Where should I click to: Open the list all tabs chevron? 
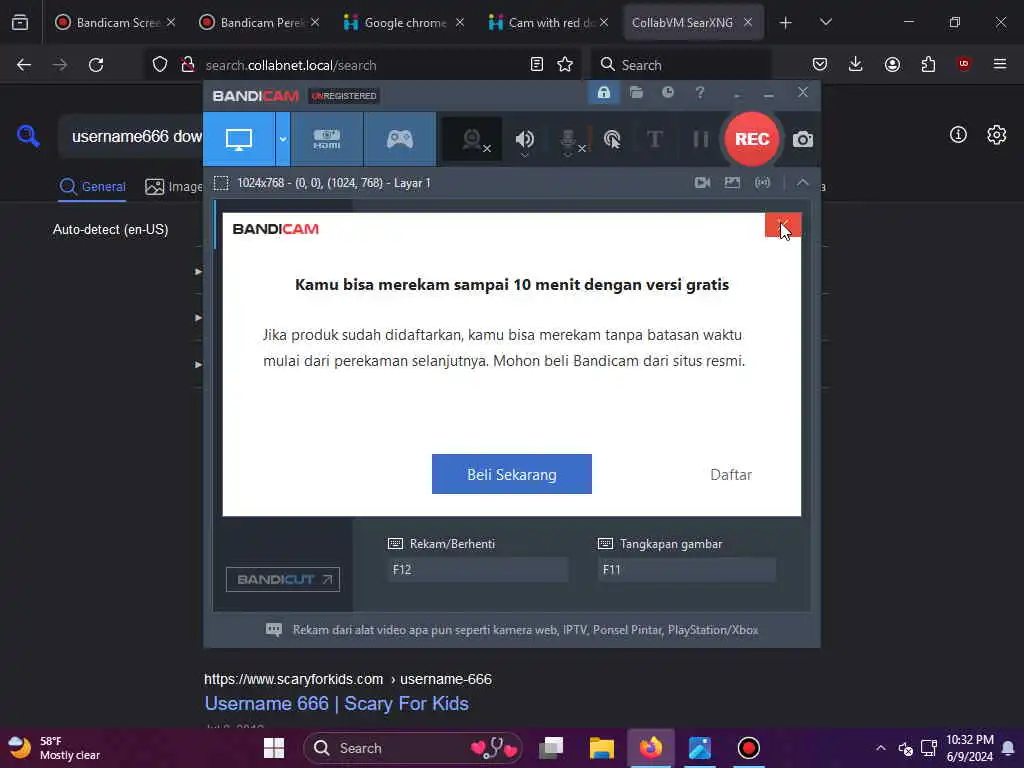pos(825,23)
